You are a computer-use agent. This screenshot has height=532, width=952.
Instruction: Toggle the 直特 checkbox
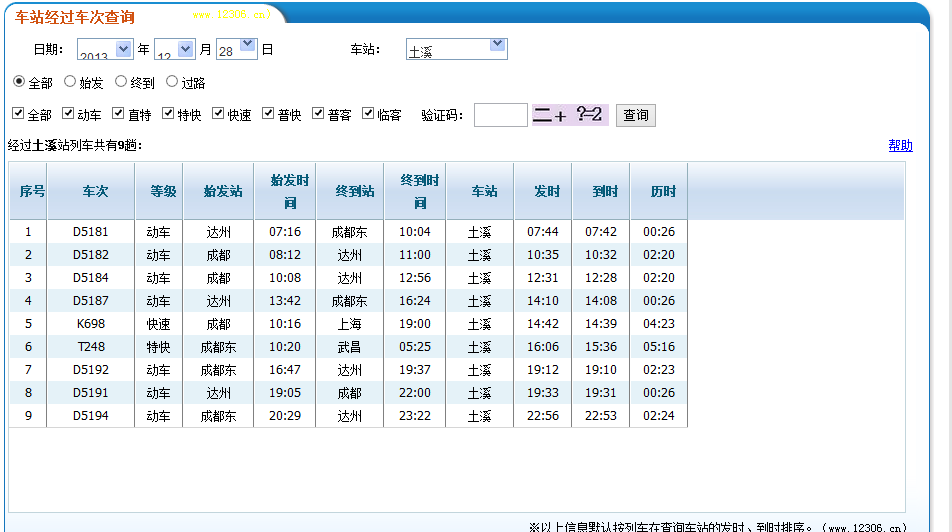pyautogui.click(x=118, y=114)
